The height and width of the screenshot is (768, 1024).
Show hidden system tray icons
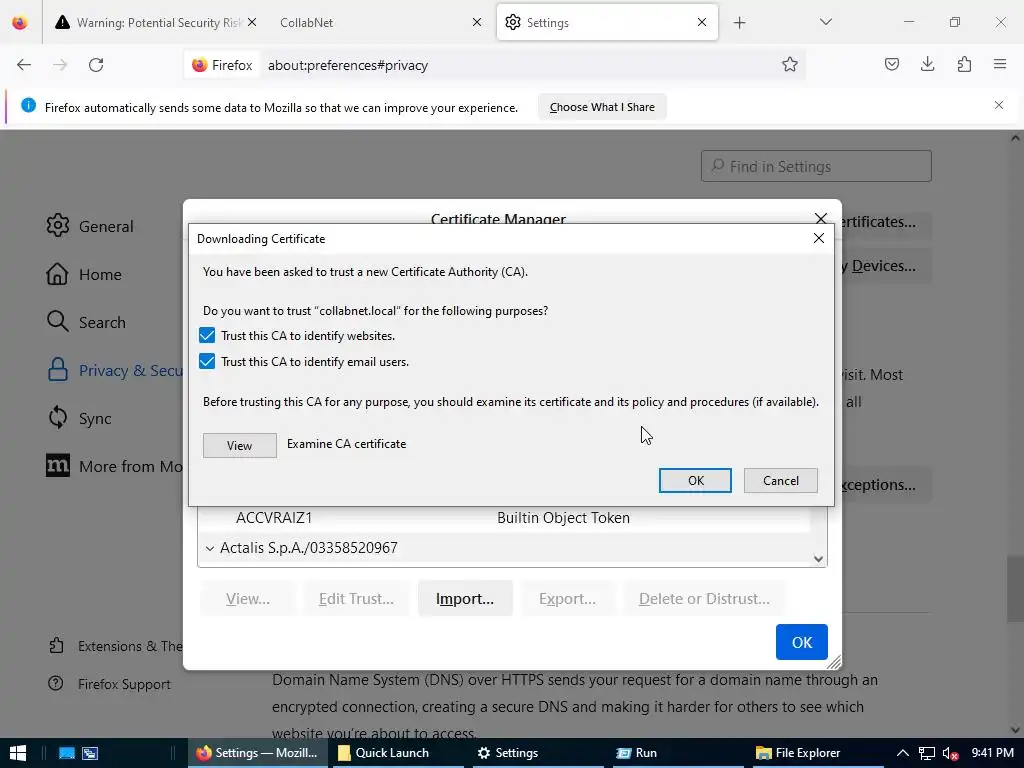[903, 753]
